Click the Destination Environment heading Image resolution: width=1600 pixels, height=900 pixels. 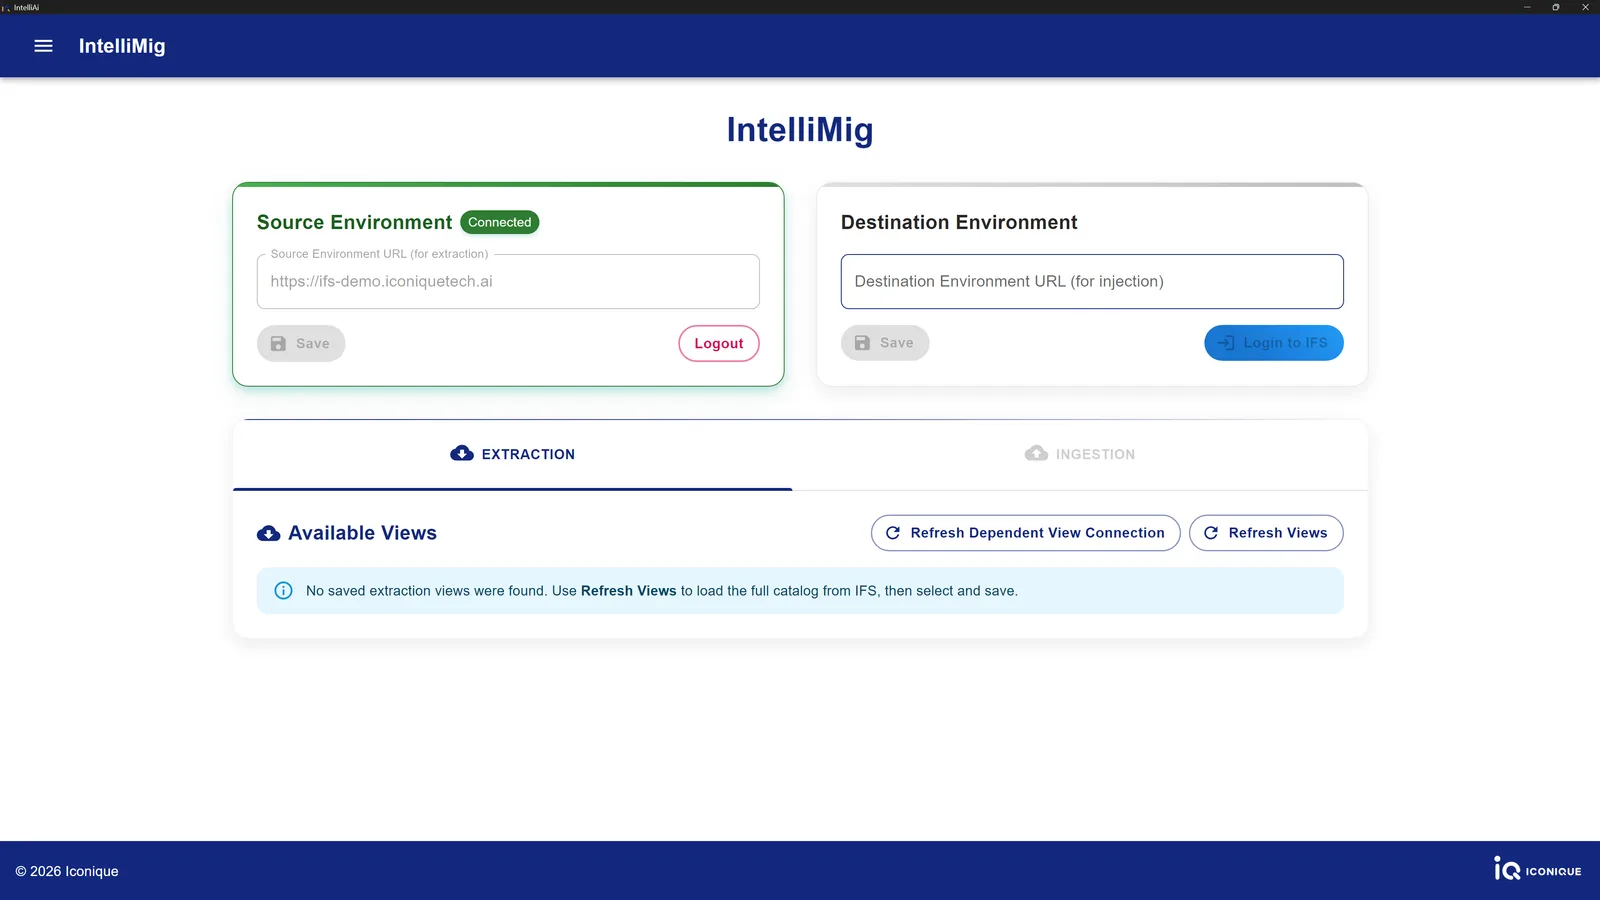click(959, 223)
